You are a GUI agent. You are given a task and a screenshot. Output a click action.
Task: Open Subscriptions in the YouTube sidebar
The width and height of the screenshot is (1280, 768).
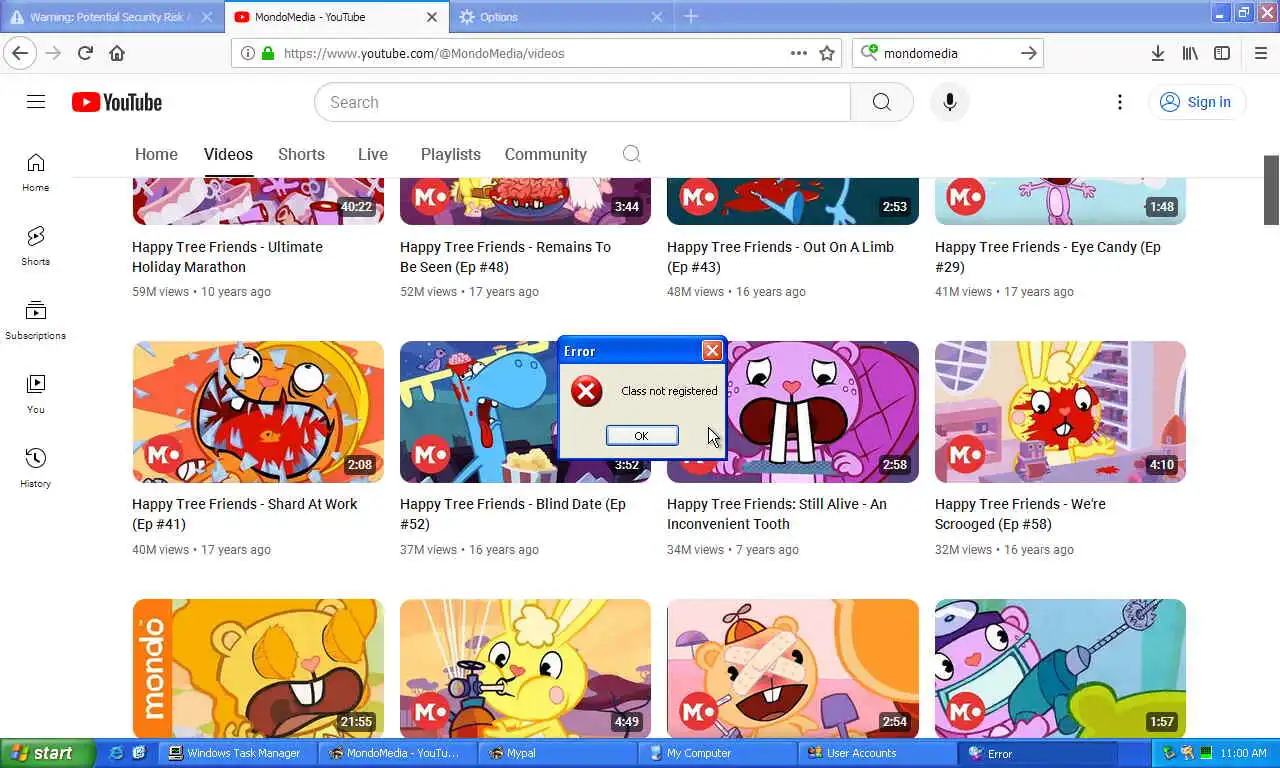click(x=36, y=320)
